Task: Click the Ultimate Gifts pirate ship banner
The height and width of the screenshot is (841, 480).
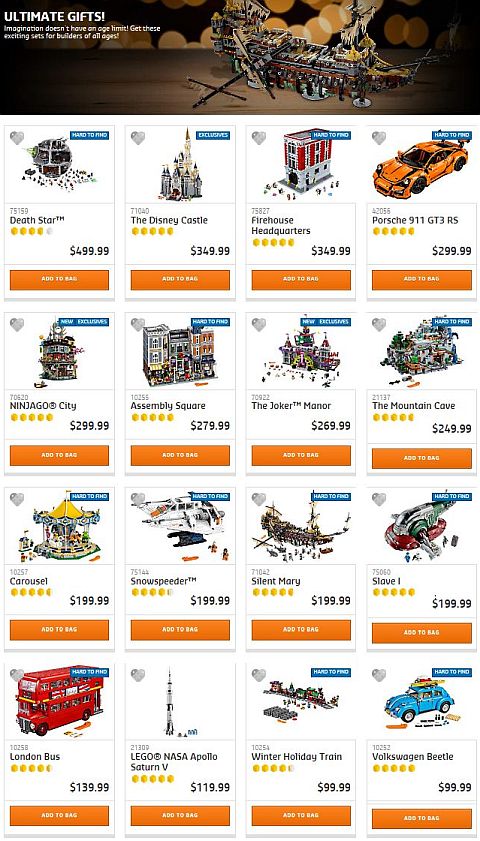Action: [x=240, y=57]
